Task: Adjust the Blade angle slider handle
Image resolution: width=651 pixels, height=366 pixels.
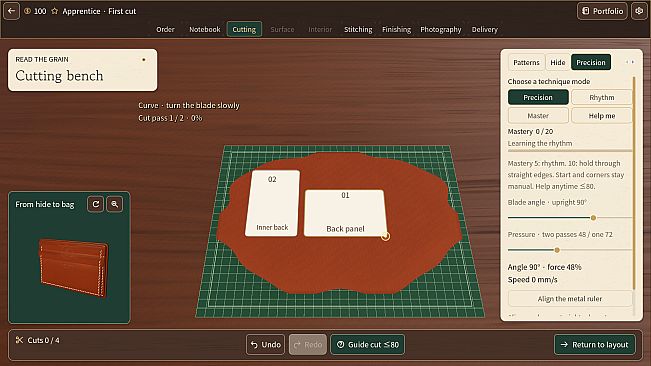Action: (593, 217)
